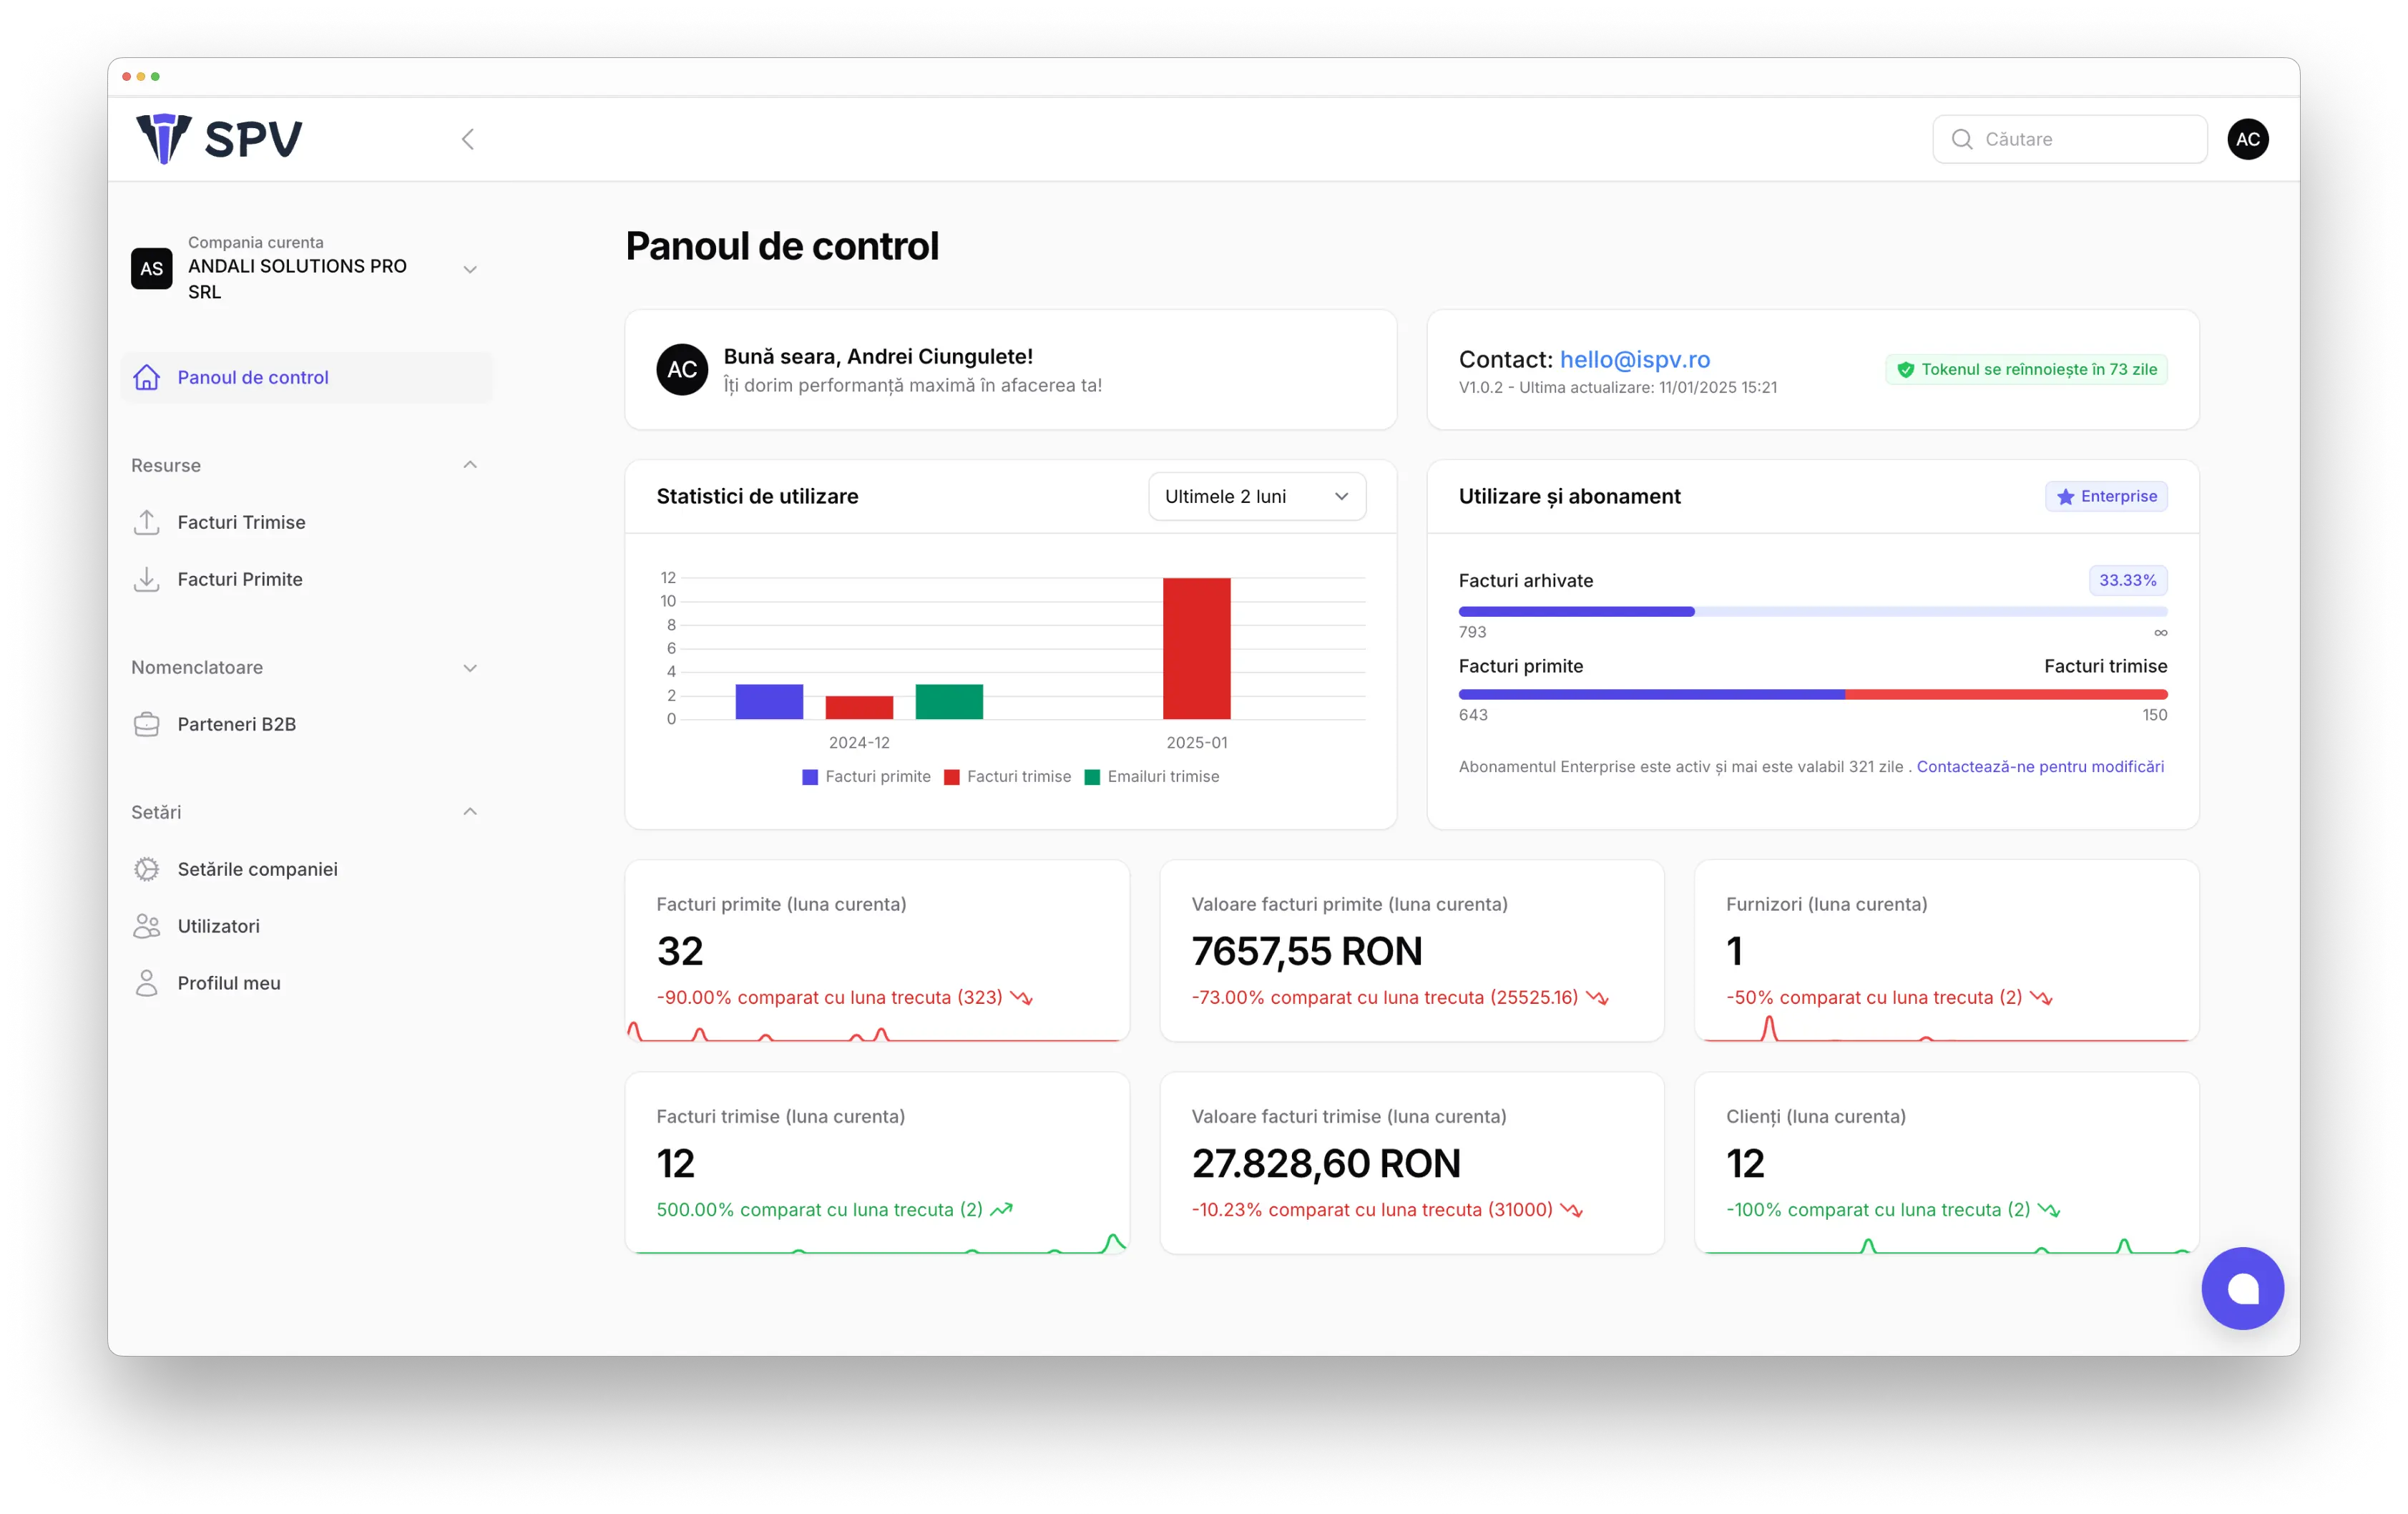Click the blue Facturi primite bar segment
The height and width of the screenshot is (1514, 2408).
(x=1651, y=694)
